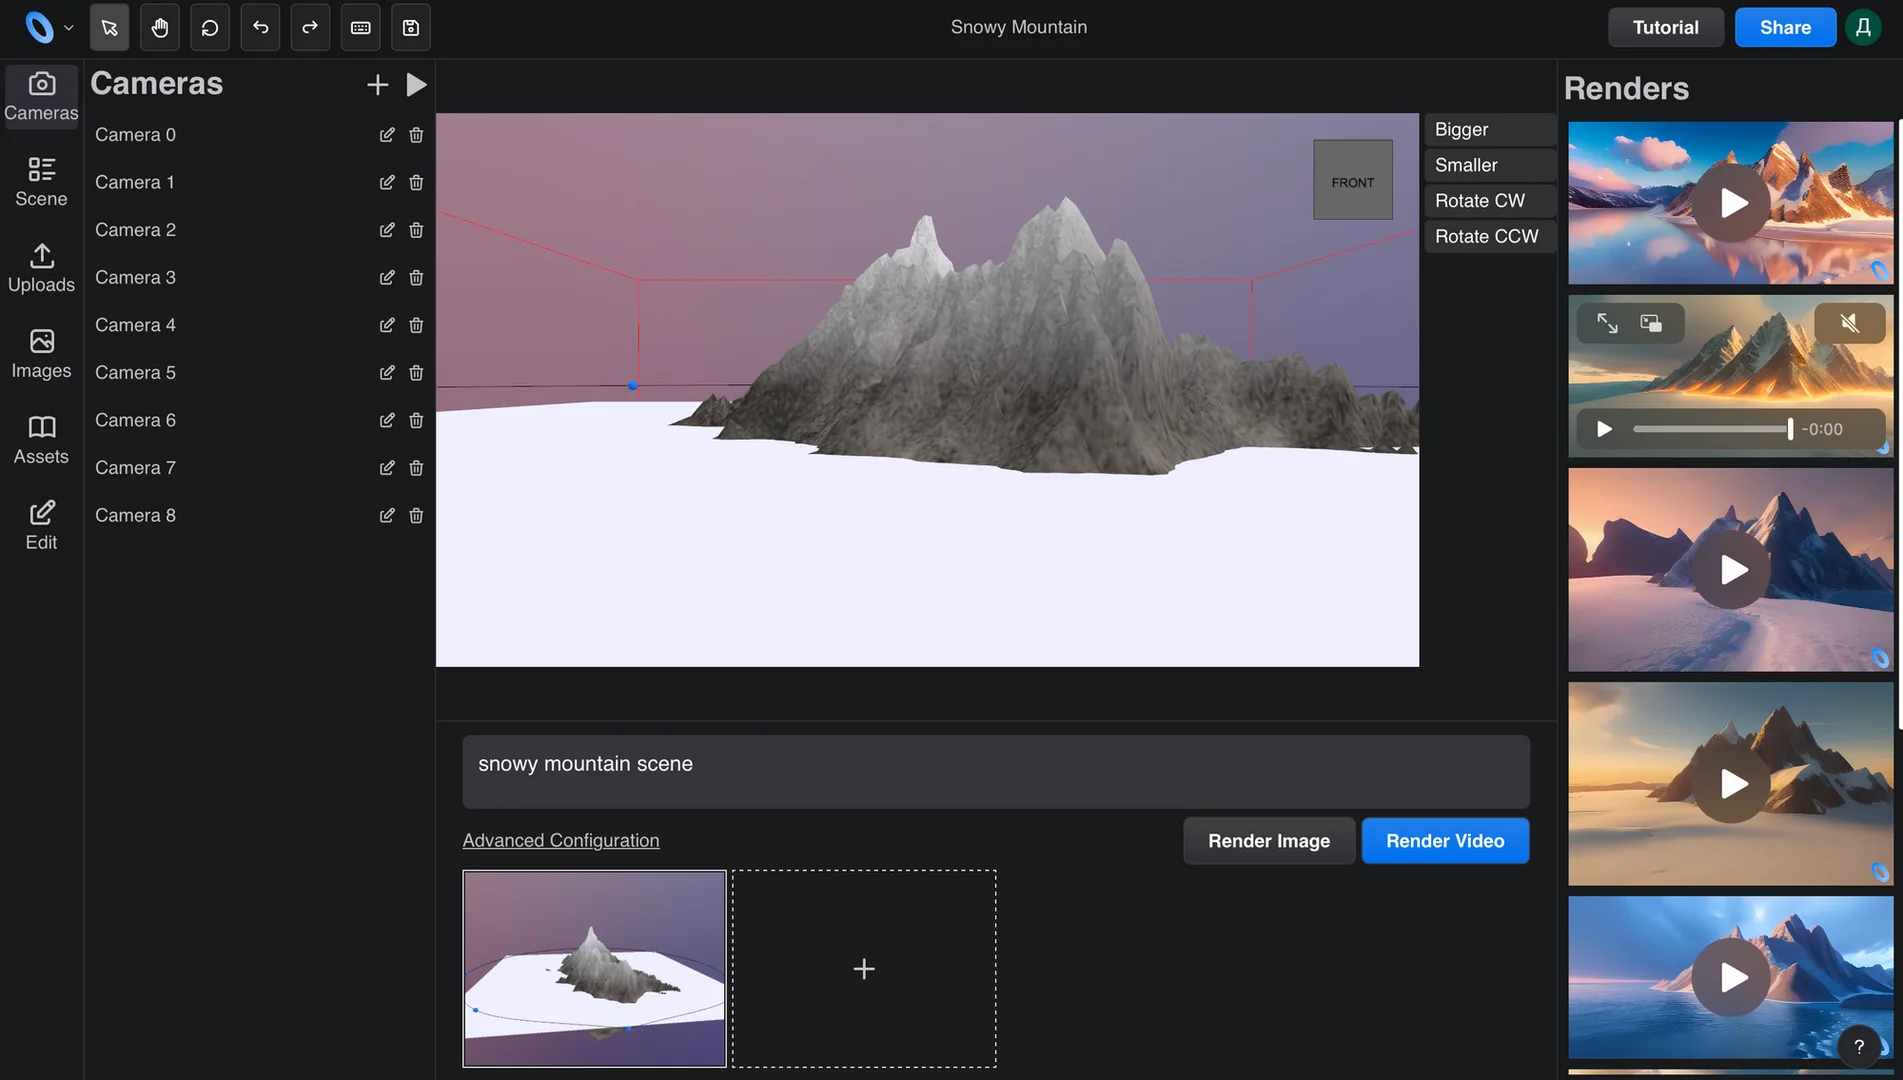Expand Advanced Configuration settings
The image size is (1903, 1080).
(x=560, y=841)
